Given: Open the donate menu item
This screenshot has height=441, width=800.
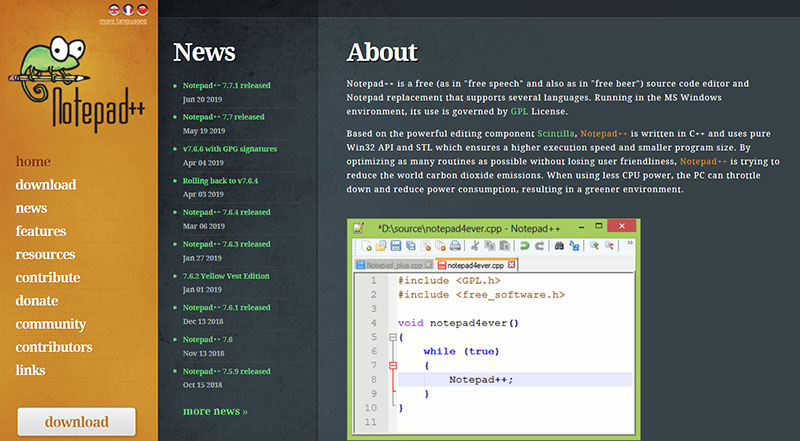Looking at the screenshot, I should [37, 301].
